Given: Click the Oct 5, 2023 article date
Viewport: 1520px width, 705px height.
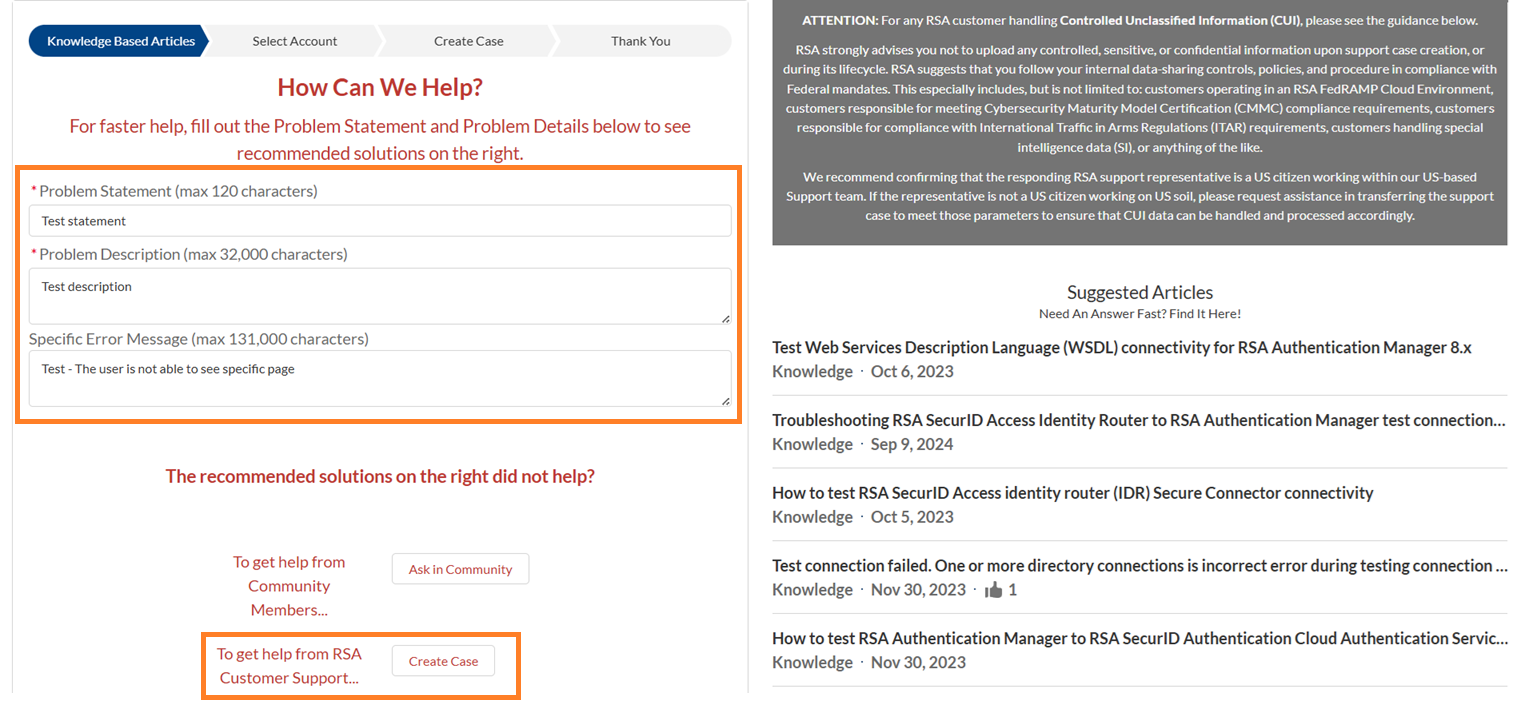Looking at the screenshot, I should [x=912, y=517].
